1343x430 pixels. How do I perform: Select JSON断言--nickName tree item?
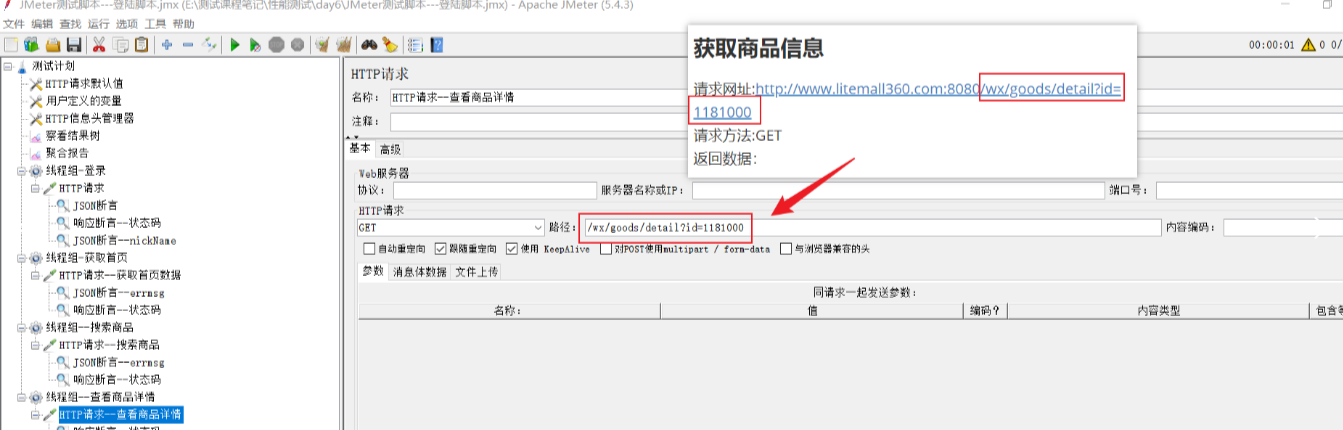125,240
